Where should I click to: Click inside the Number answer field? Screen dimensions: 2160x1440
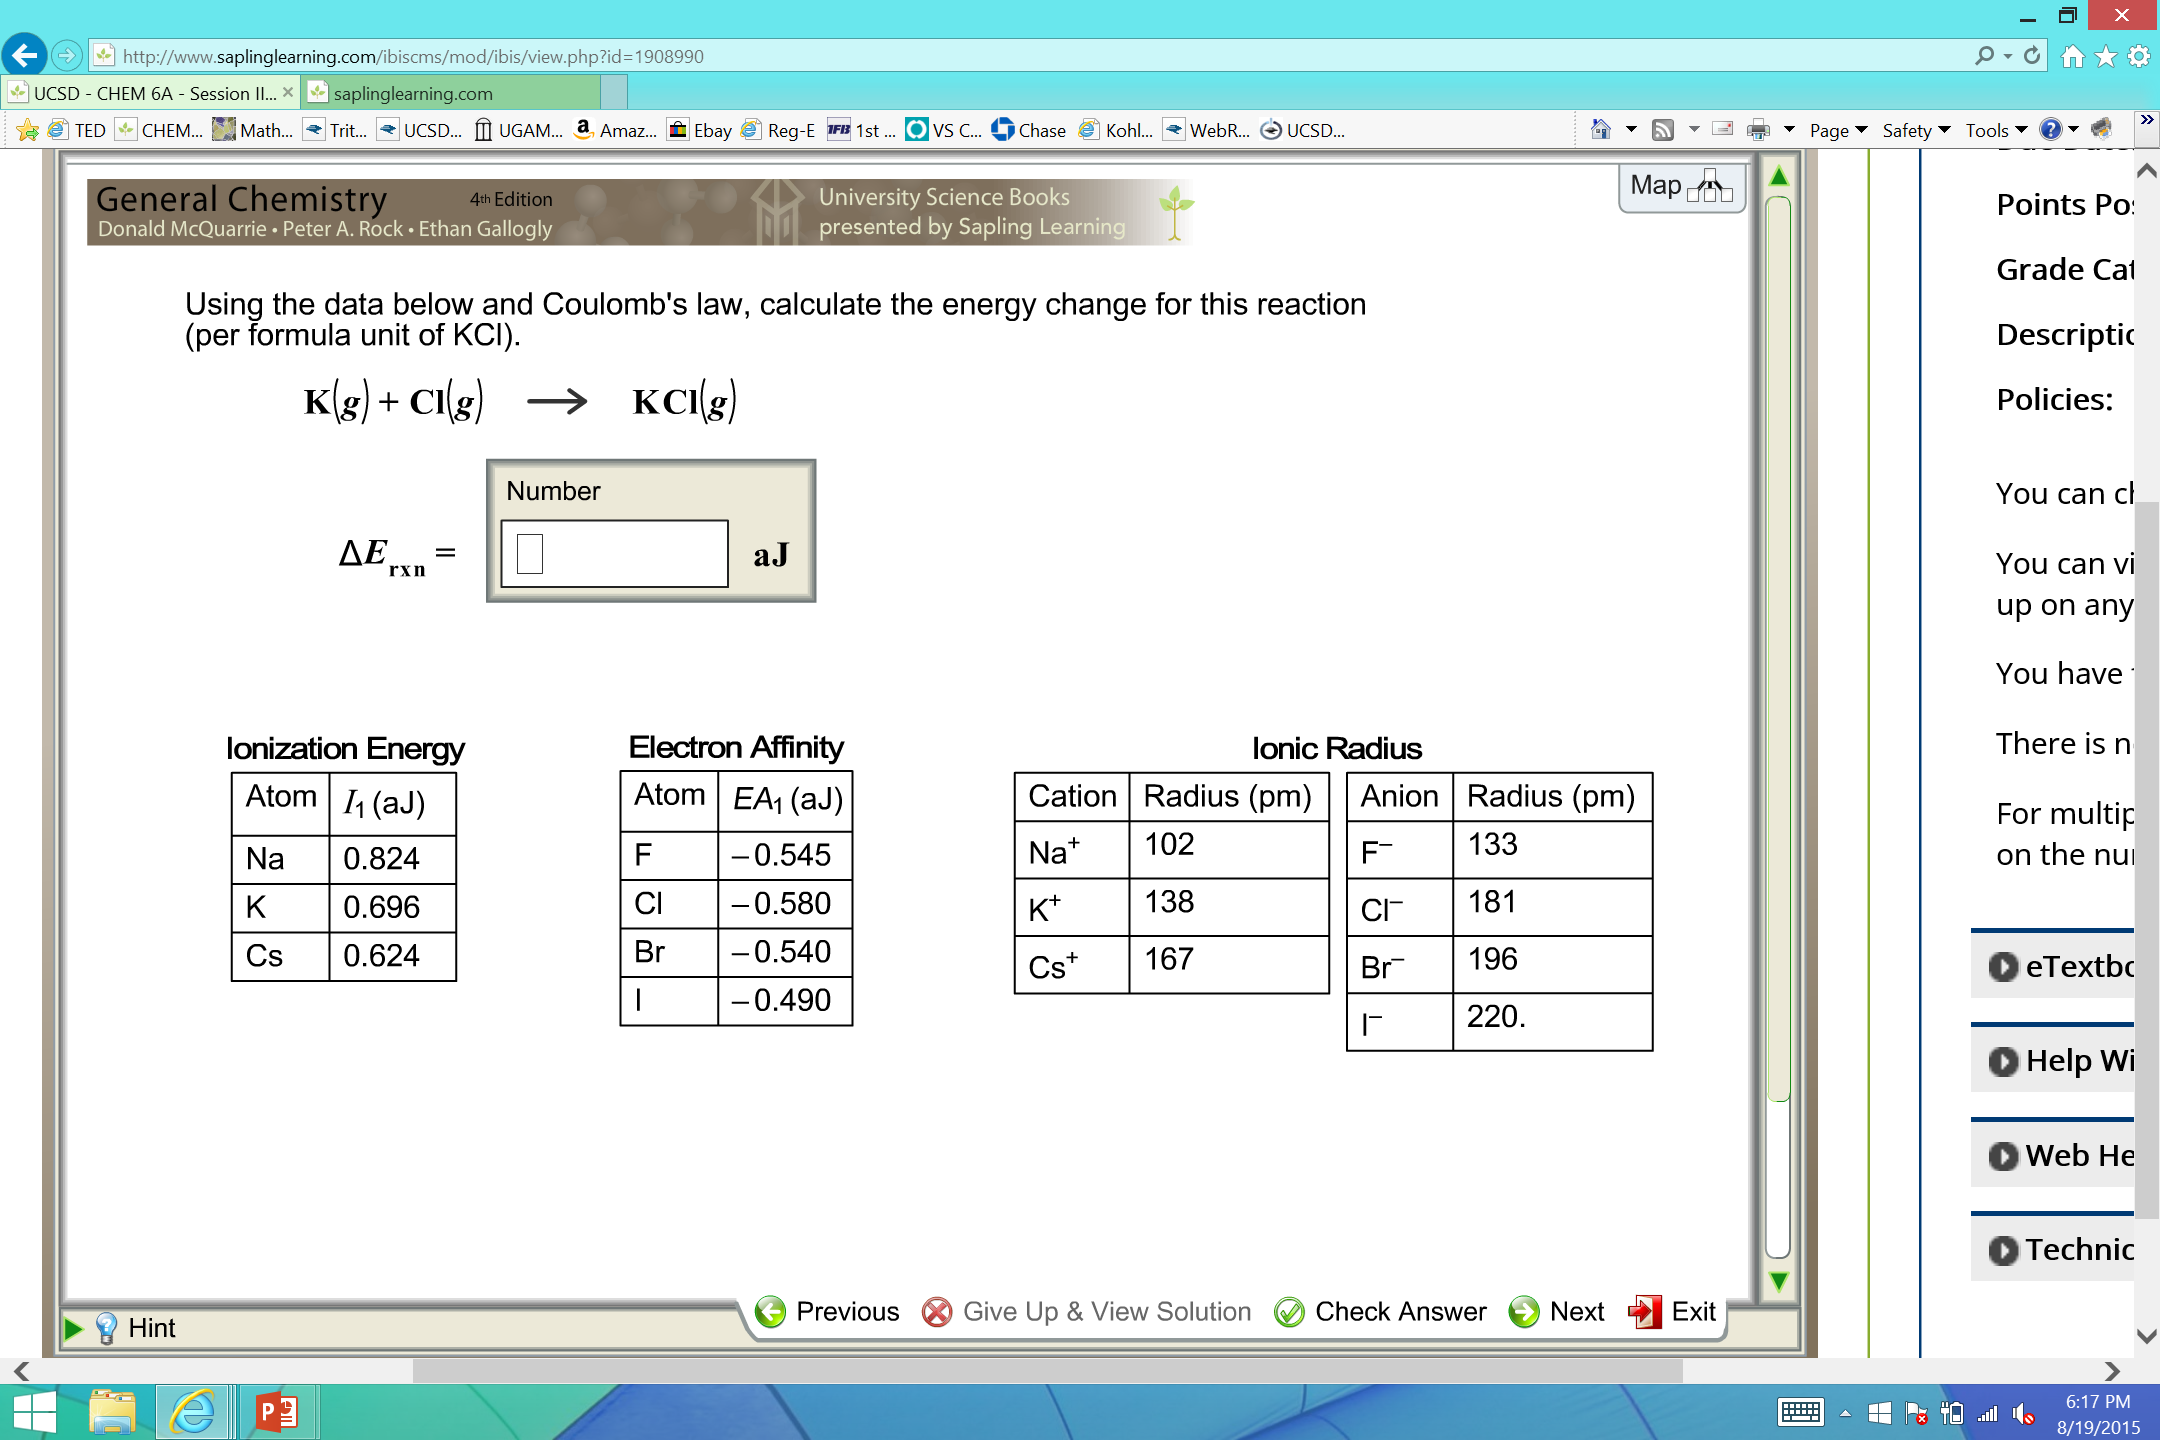(613, 552)
